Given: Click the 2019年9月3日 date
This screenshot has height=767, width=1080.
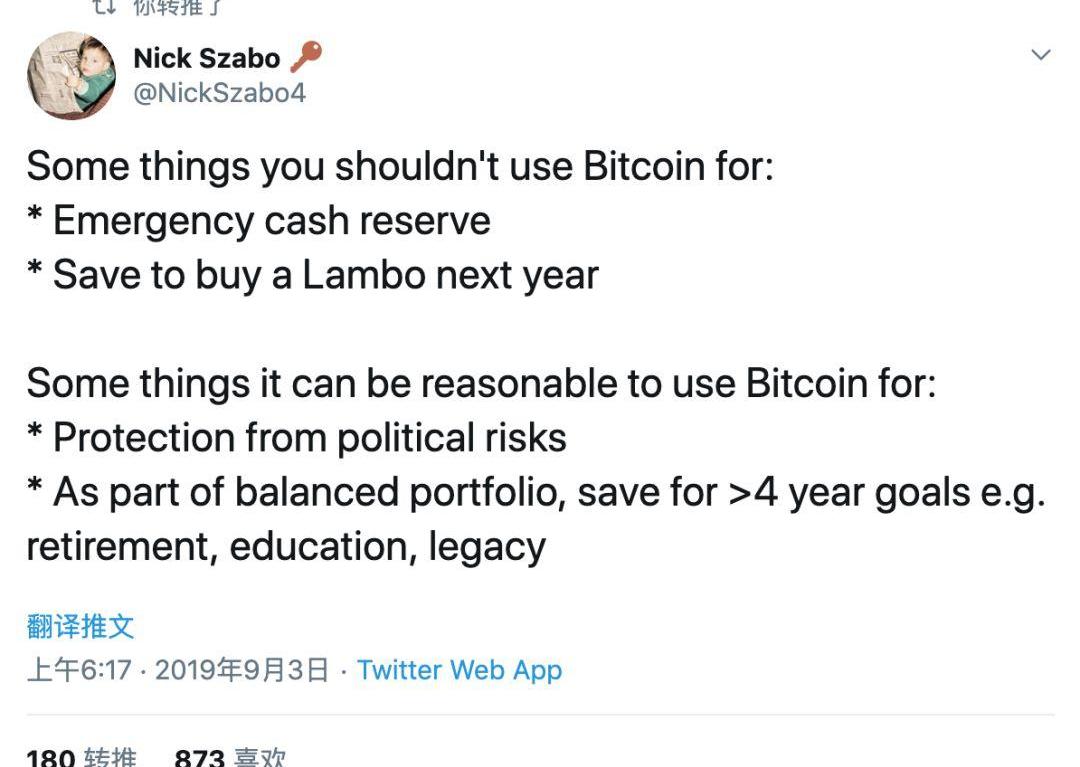Looking at the screenshot, I should point(242,670).
